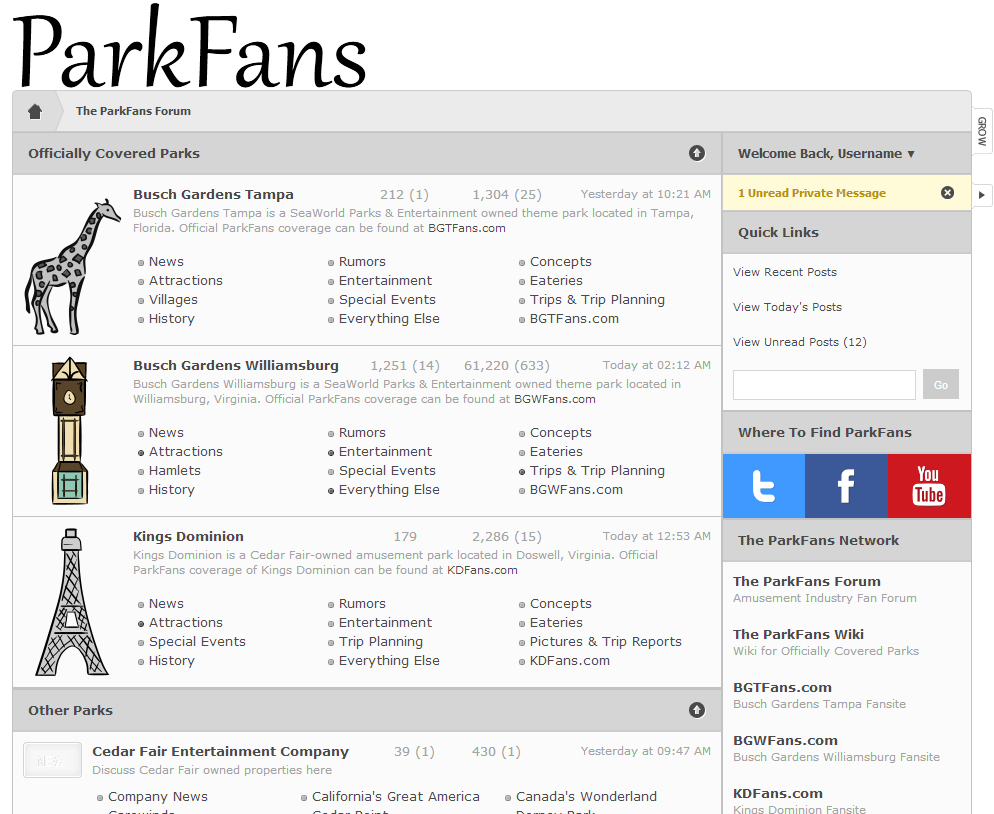Open View Unread Posts (12)
The width and height of the screenshot is (994, 814).
pyautogui.click(x=799, y=342)
